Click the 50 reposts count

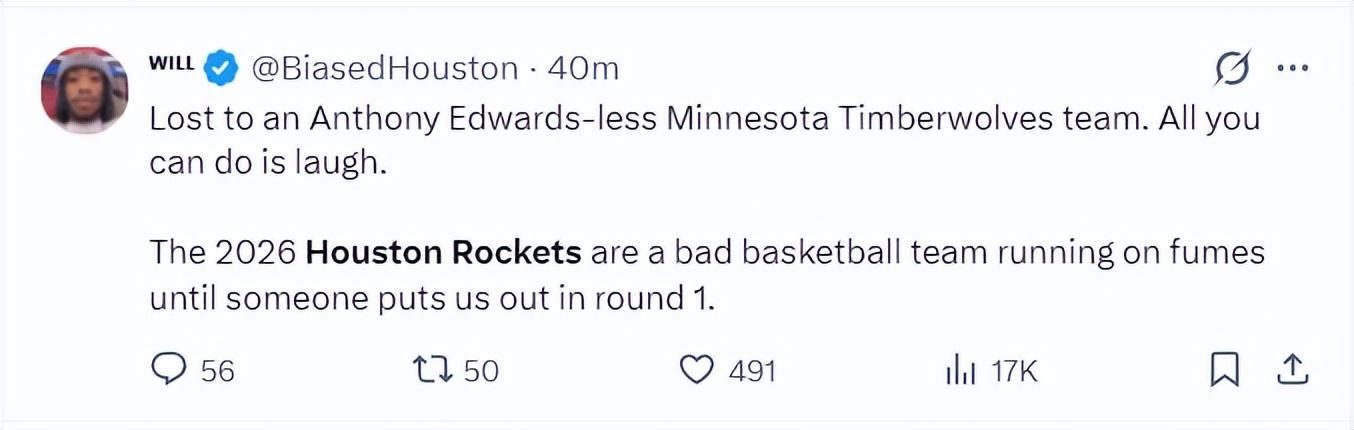[x=481, y=372]
